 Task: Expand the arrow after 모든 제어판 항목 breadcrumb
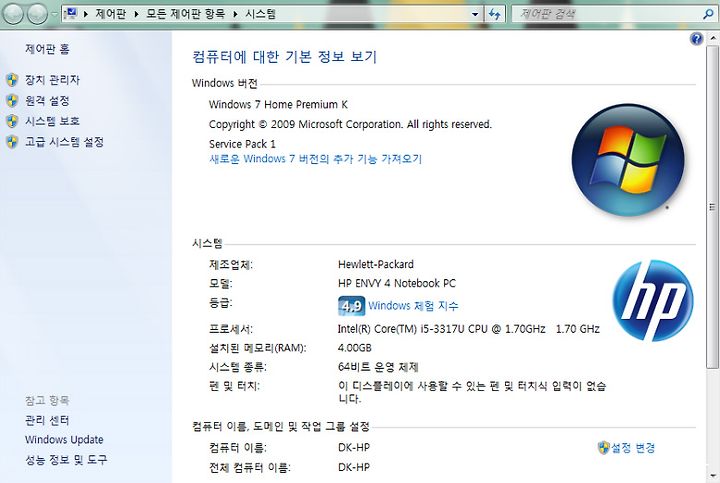(x=235, y=14)
